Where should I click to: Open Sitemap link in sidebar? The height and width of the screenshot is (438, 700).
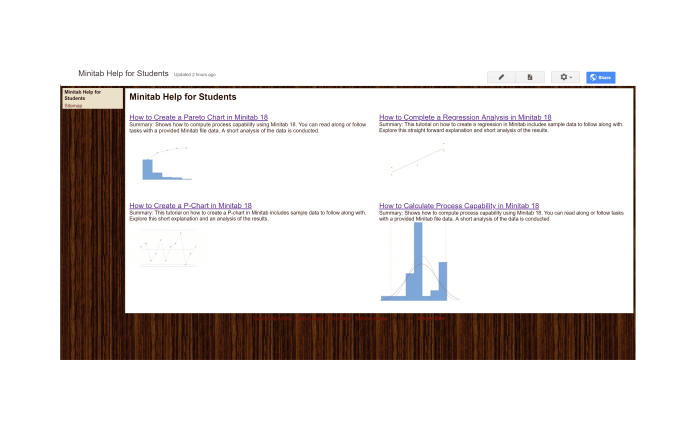point(73,106)
